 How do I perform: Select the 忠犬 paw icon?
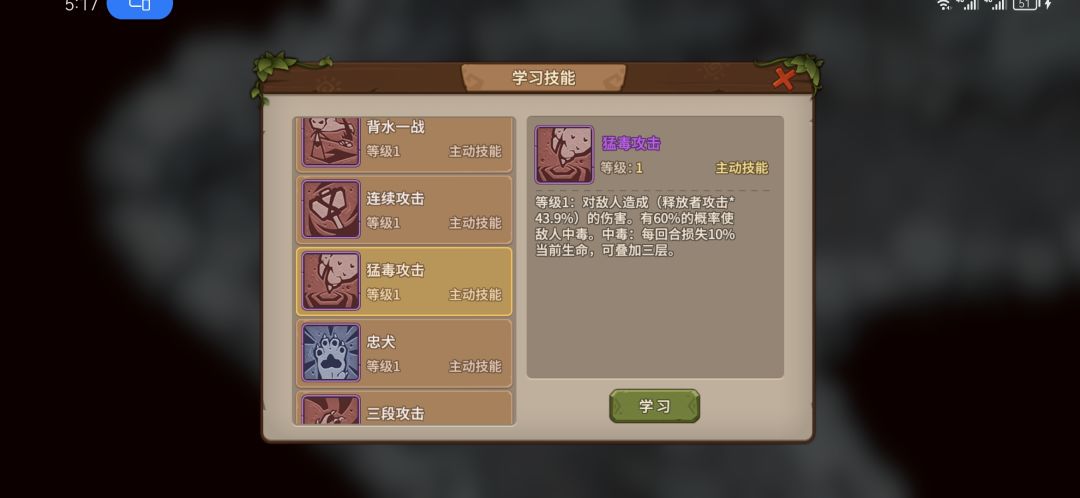click(x=331, y=353)
